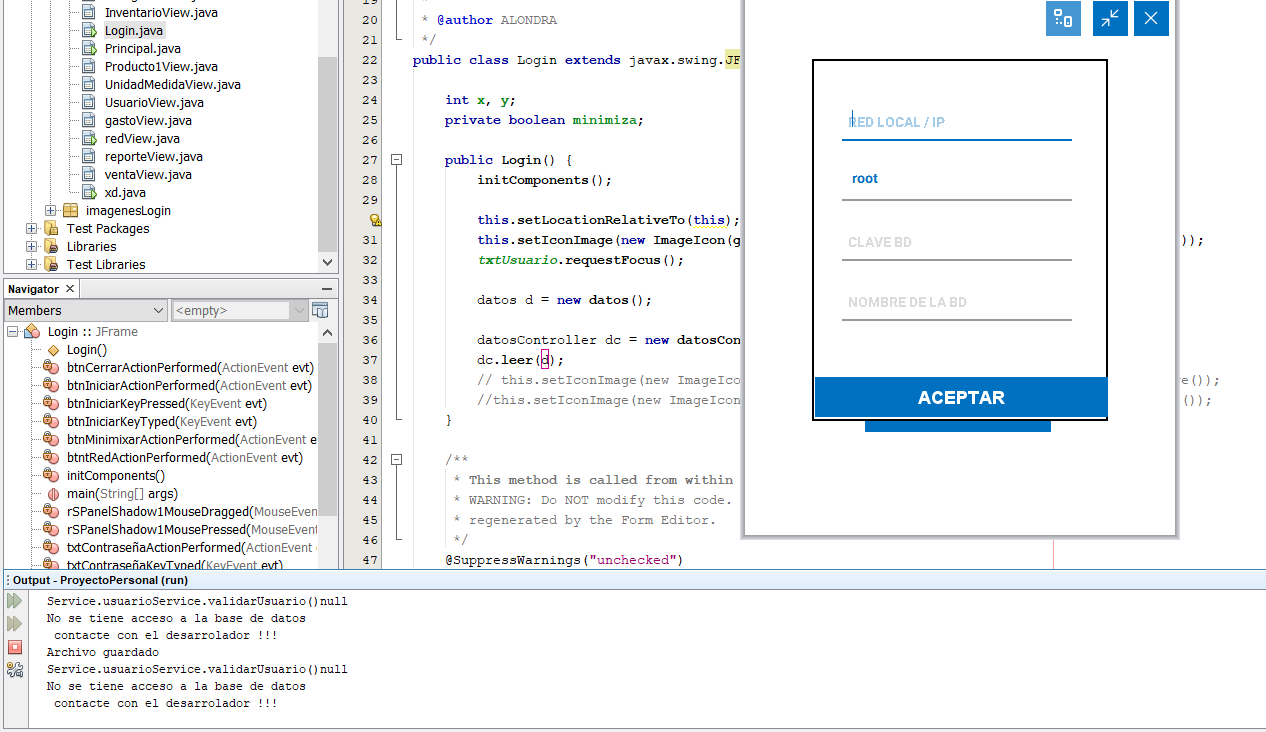
Task: Select the Login() constructor in Navigator
Action: (x=87, y=350)
